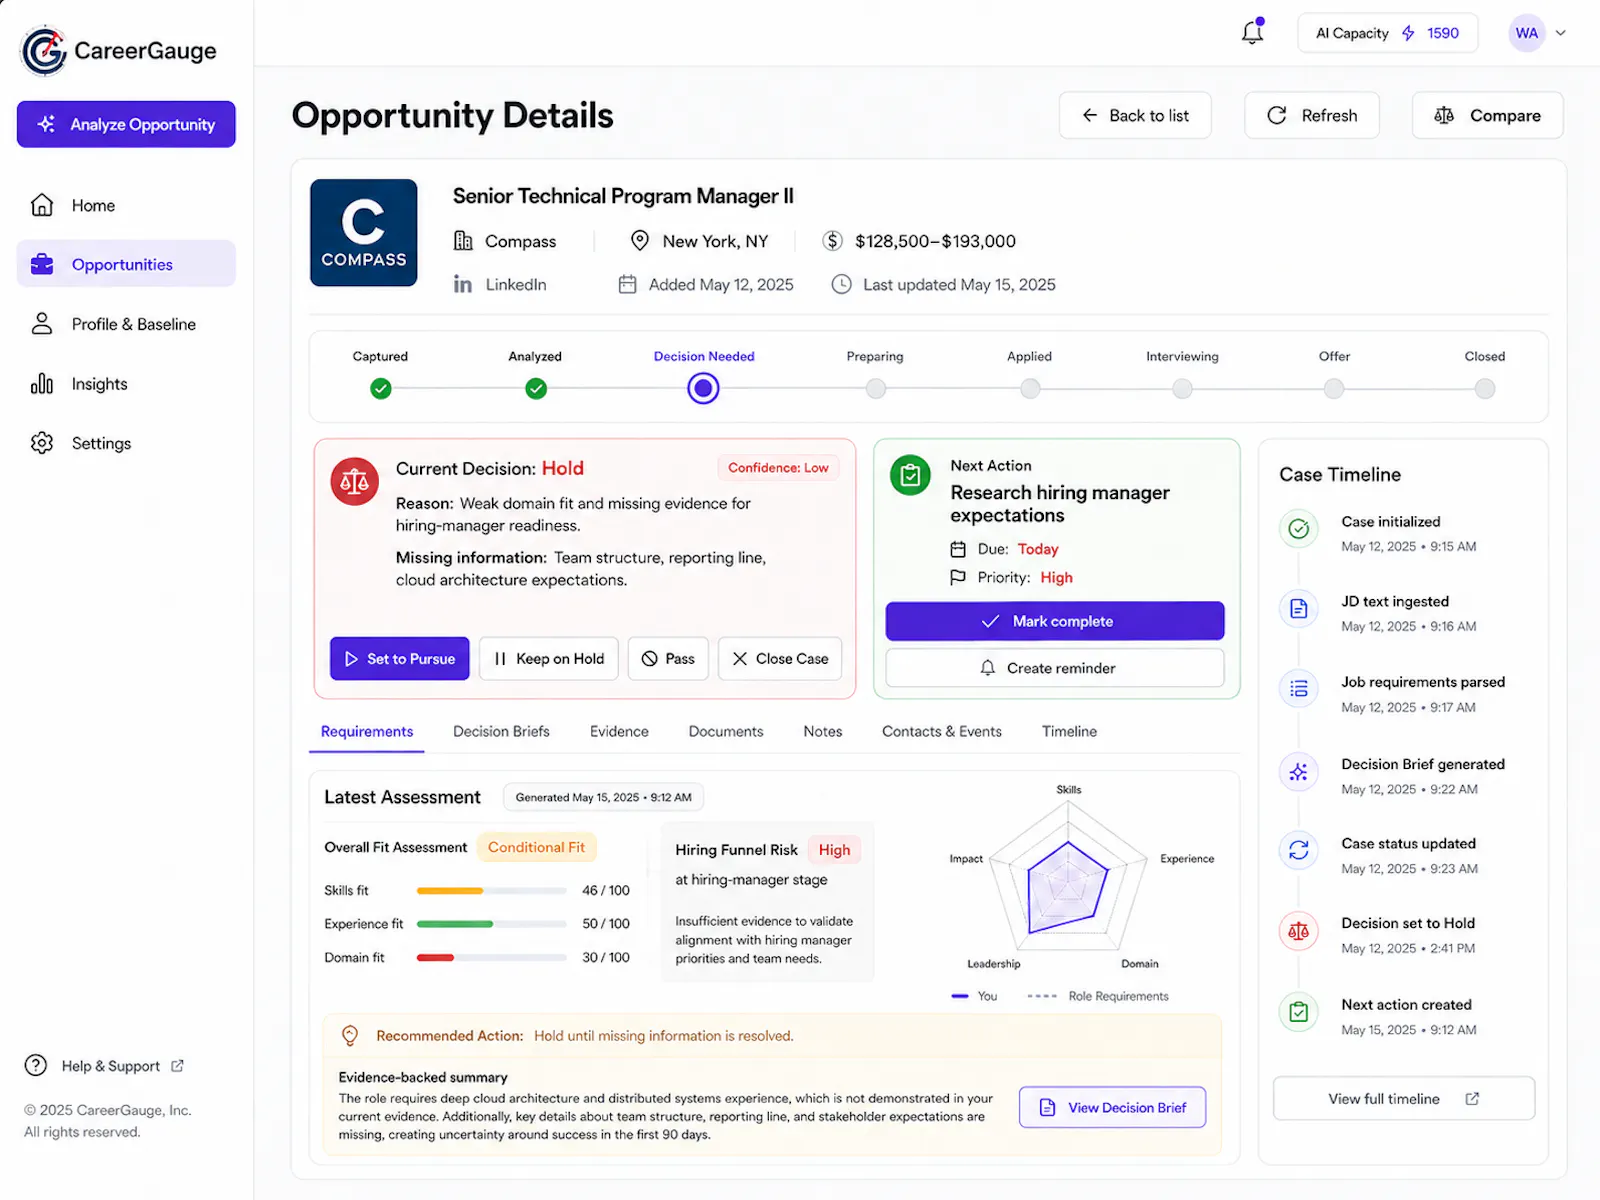Click Keep on Hold button
1600x1200 pixels.
click(549, 659)
